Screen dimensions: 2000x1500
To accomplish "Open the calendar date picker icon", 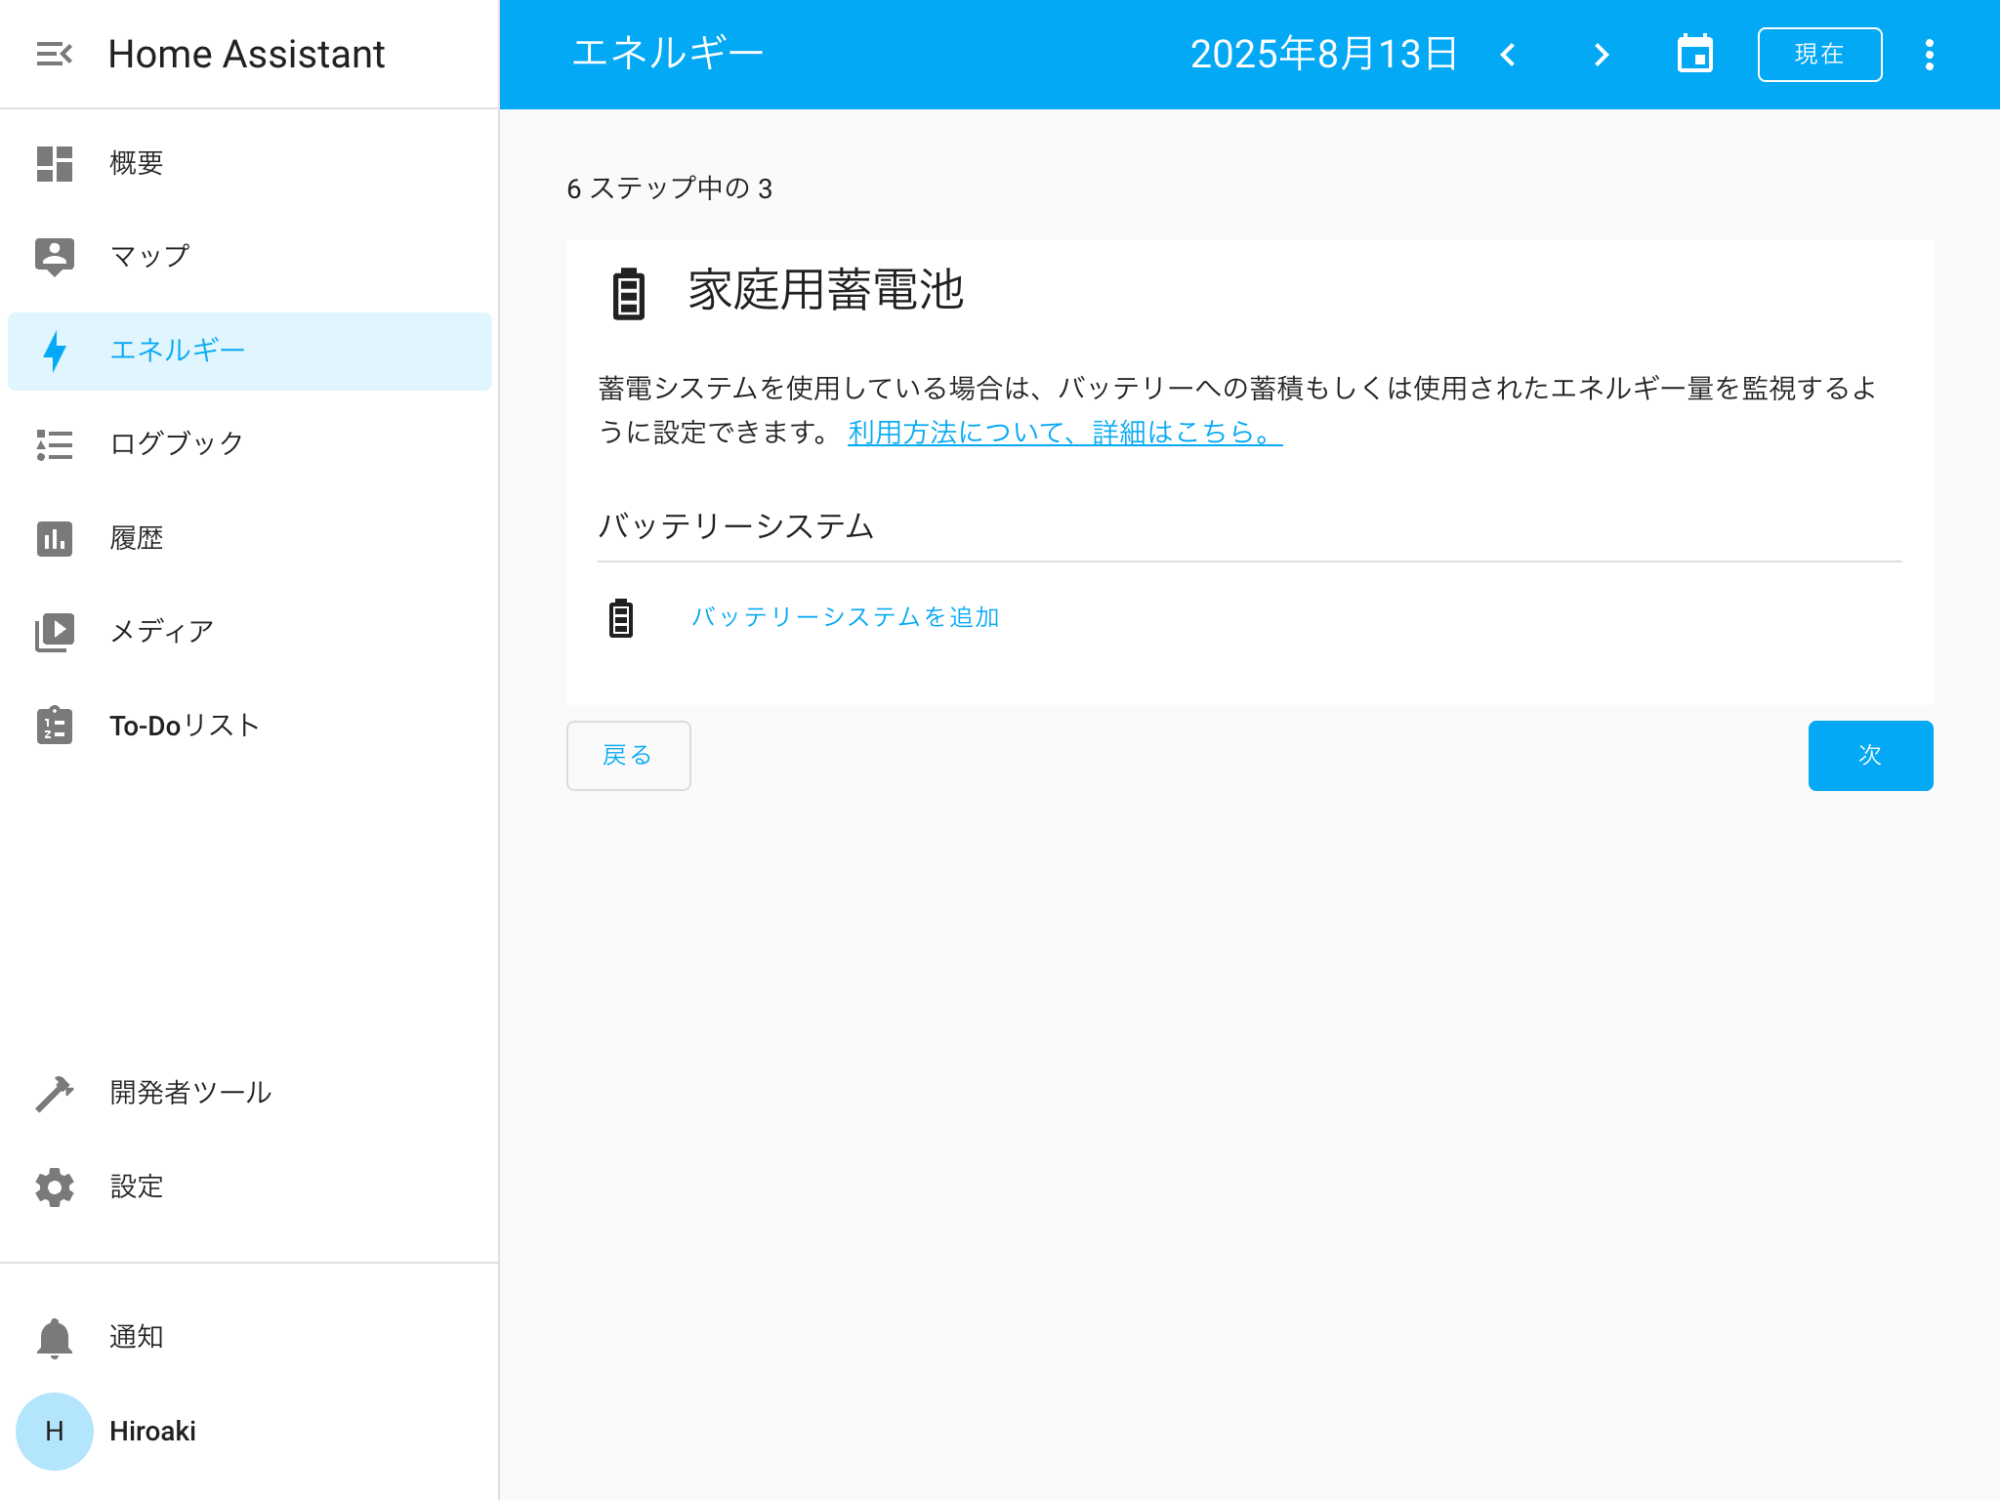I will tap(1695, 54).
